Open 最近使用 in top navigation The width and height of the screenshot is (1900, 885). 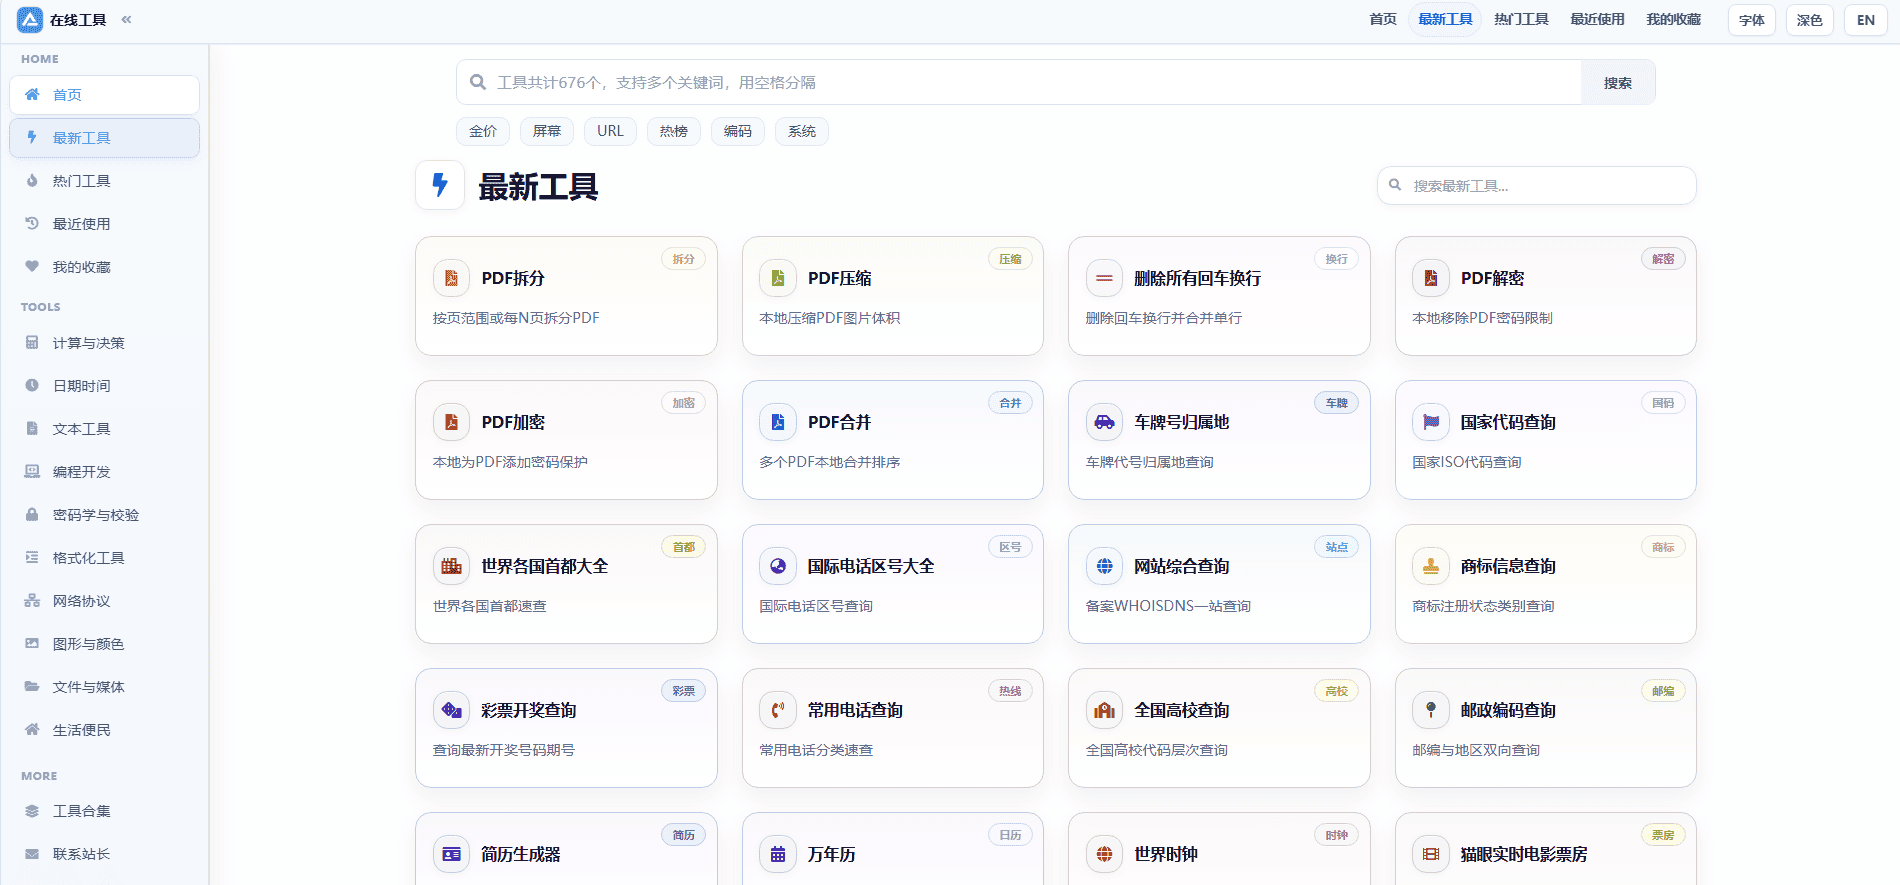(x=1597, y=19)
